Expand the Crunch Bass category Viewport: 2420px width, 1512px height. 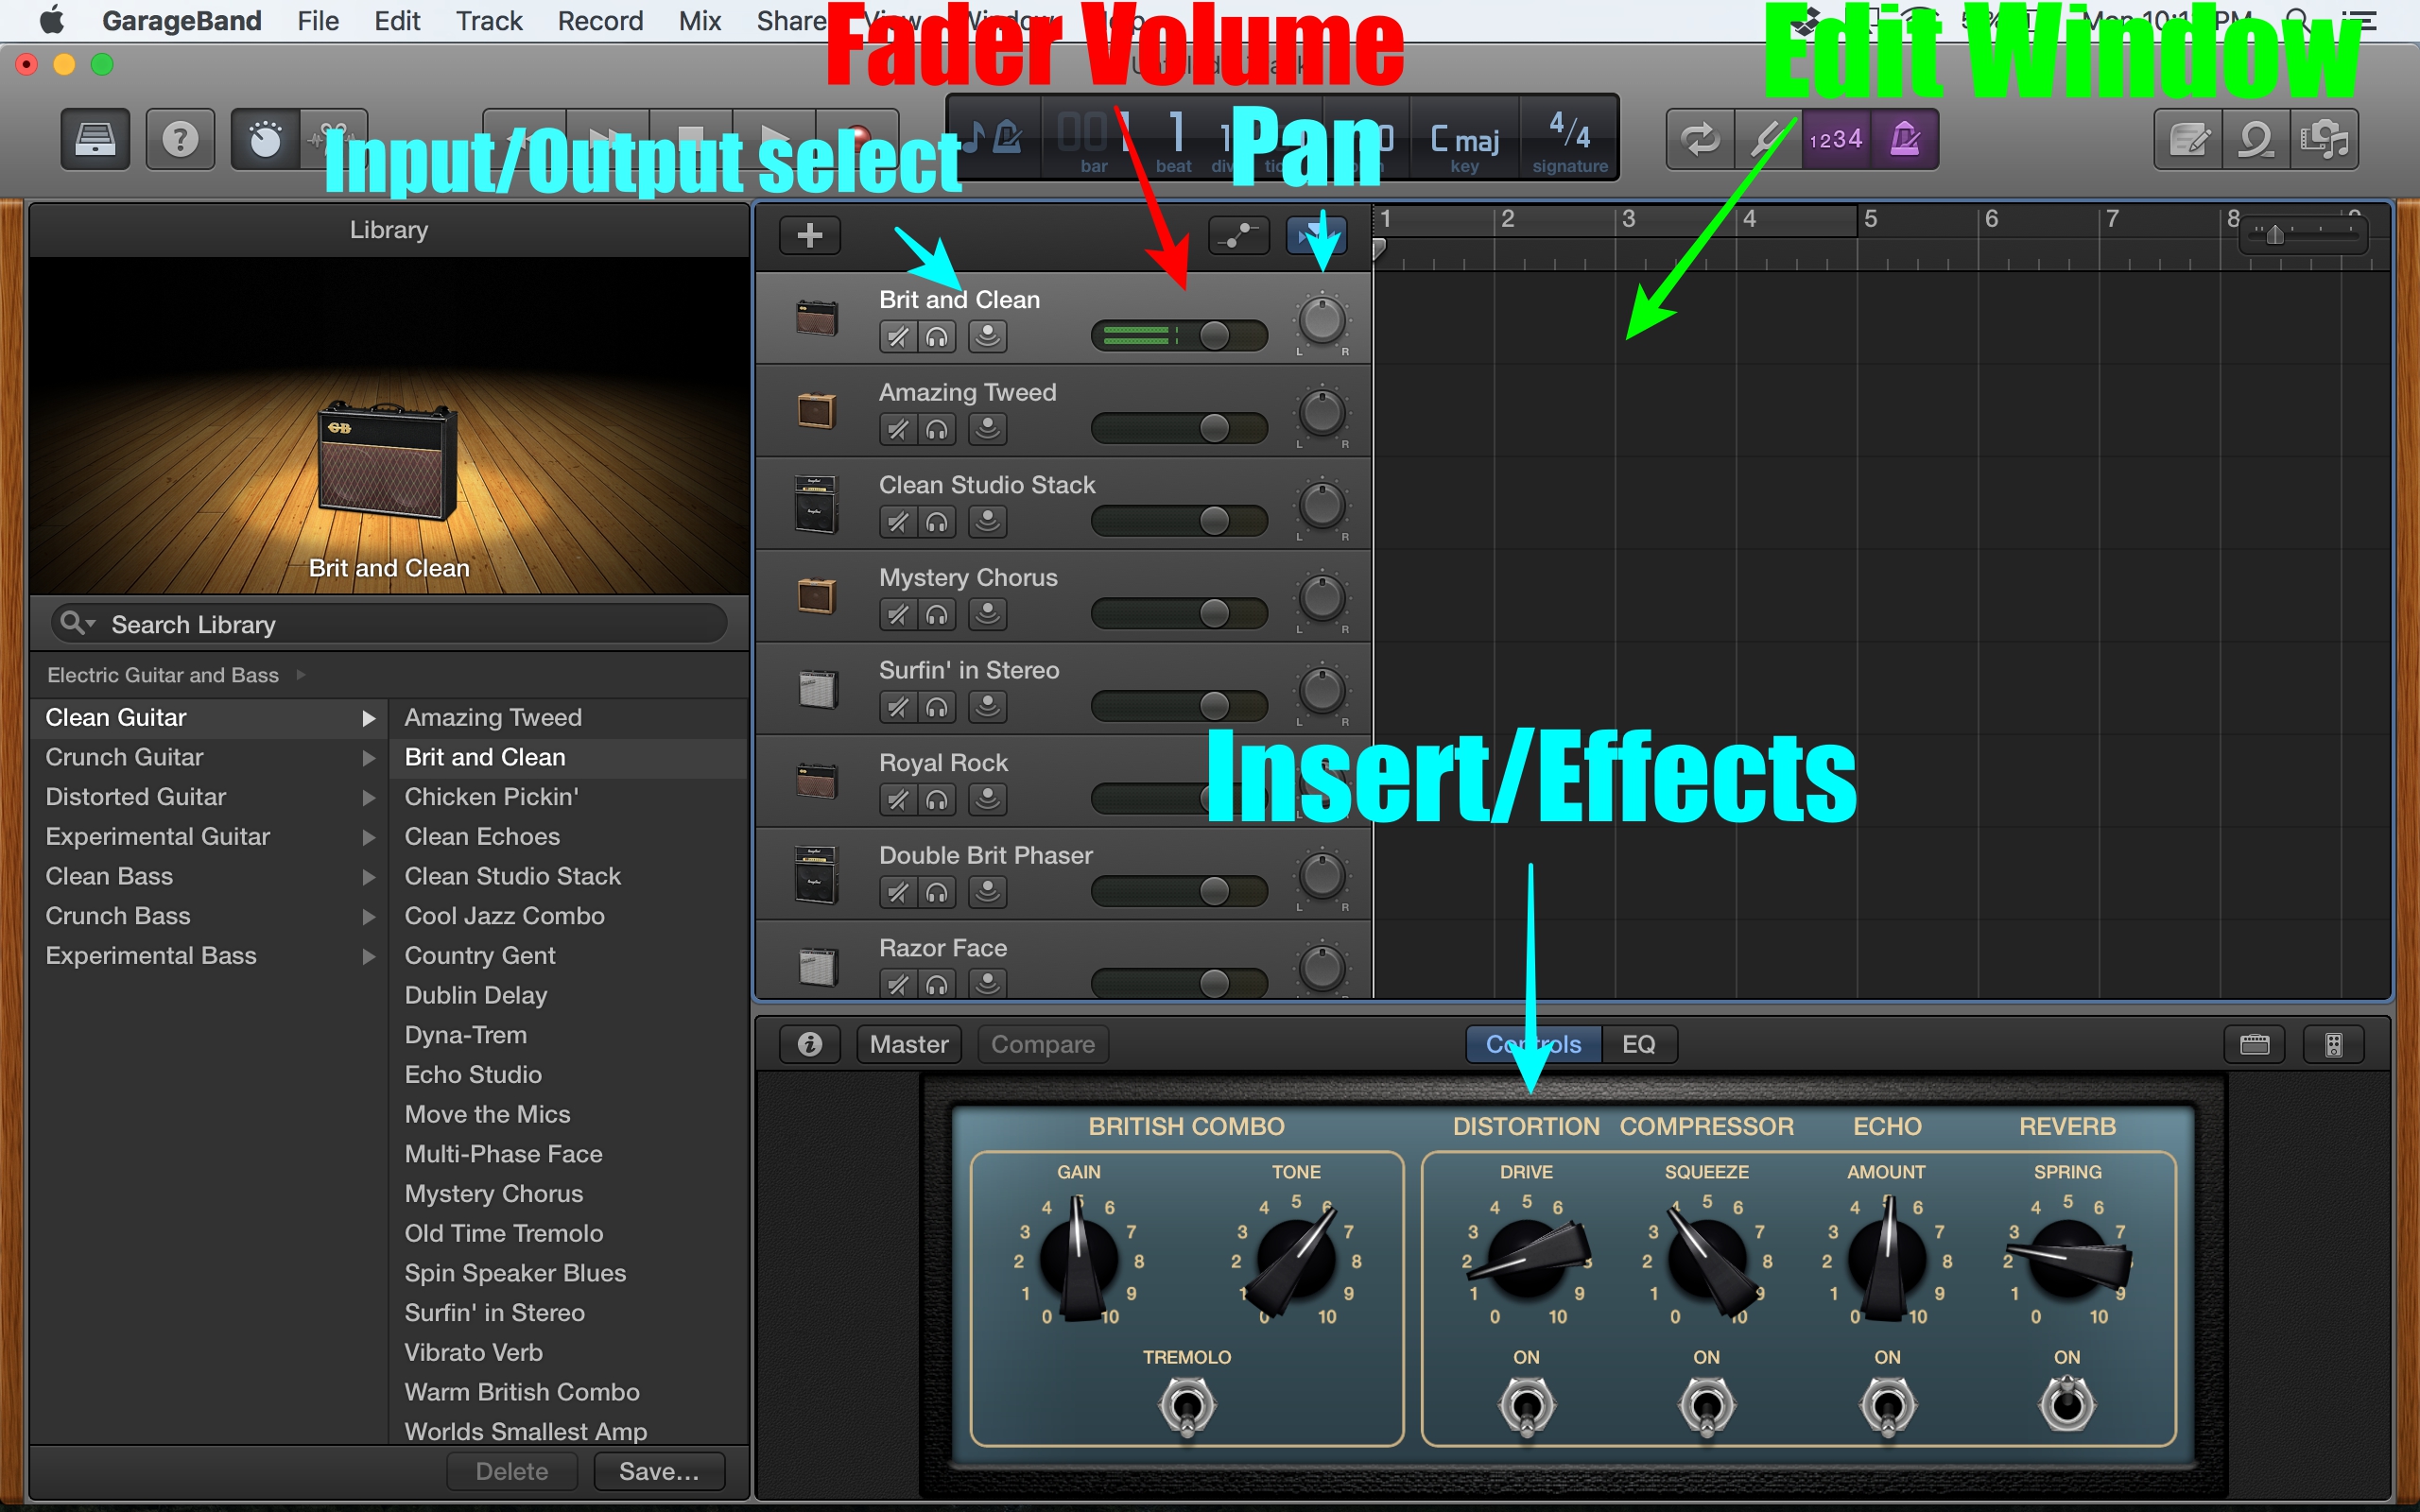click(x=368, y=916)
